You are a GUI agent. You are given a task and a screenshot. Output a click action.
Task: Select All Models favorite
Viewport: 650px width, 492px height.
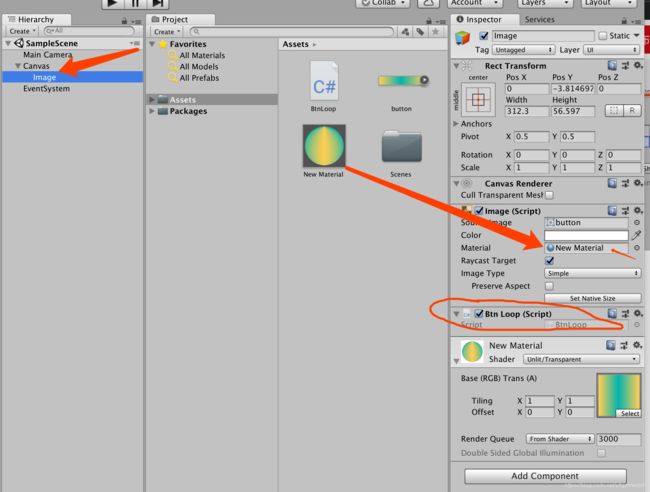click(x=199, y=67)
